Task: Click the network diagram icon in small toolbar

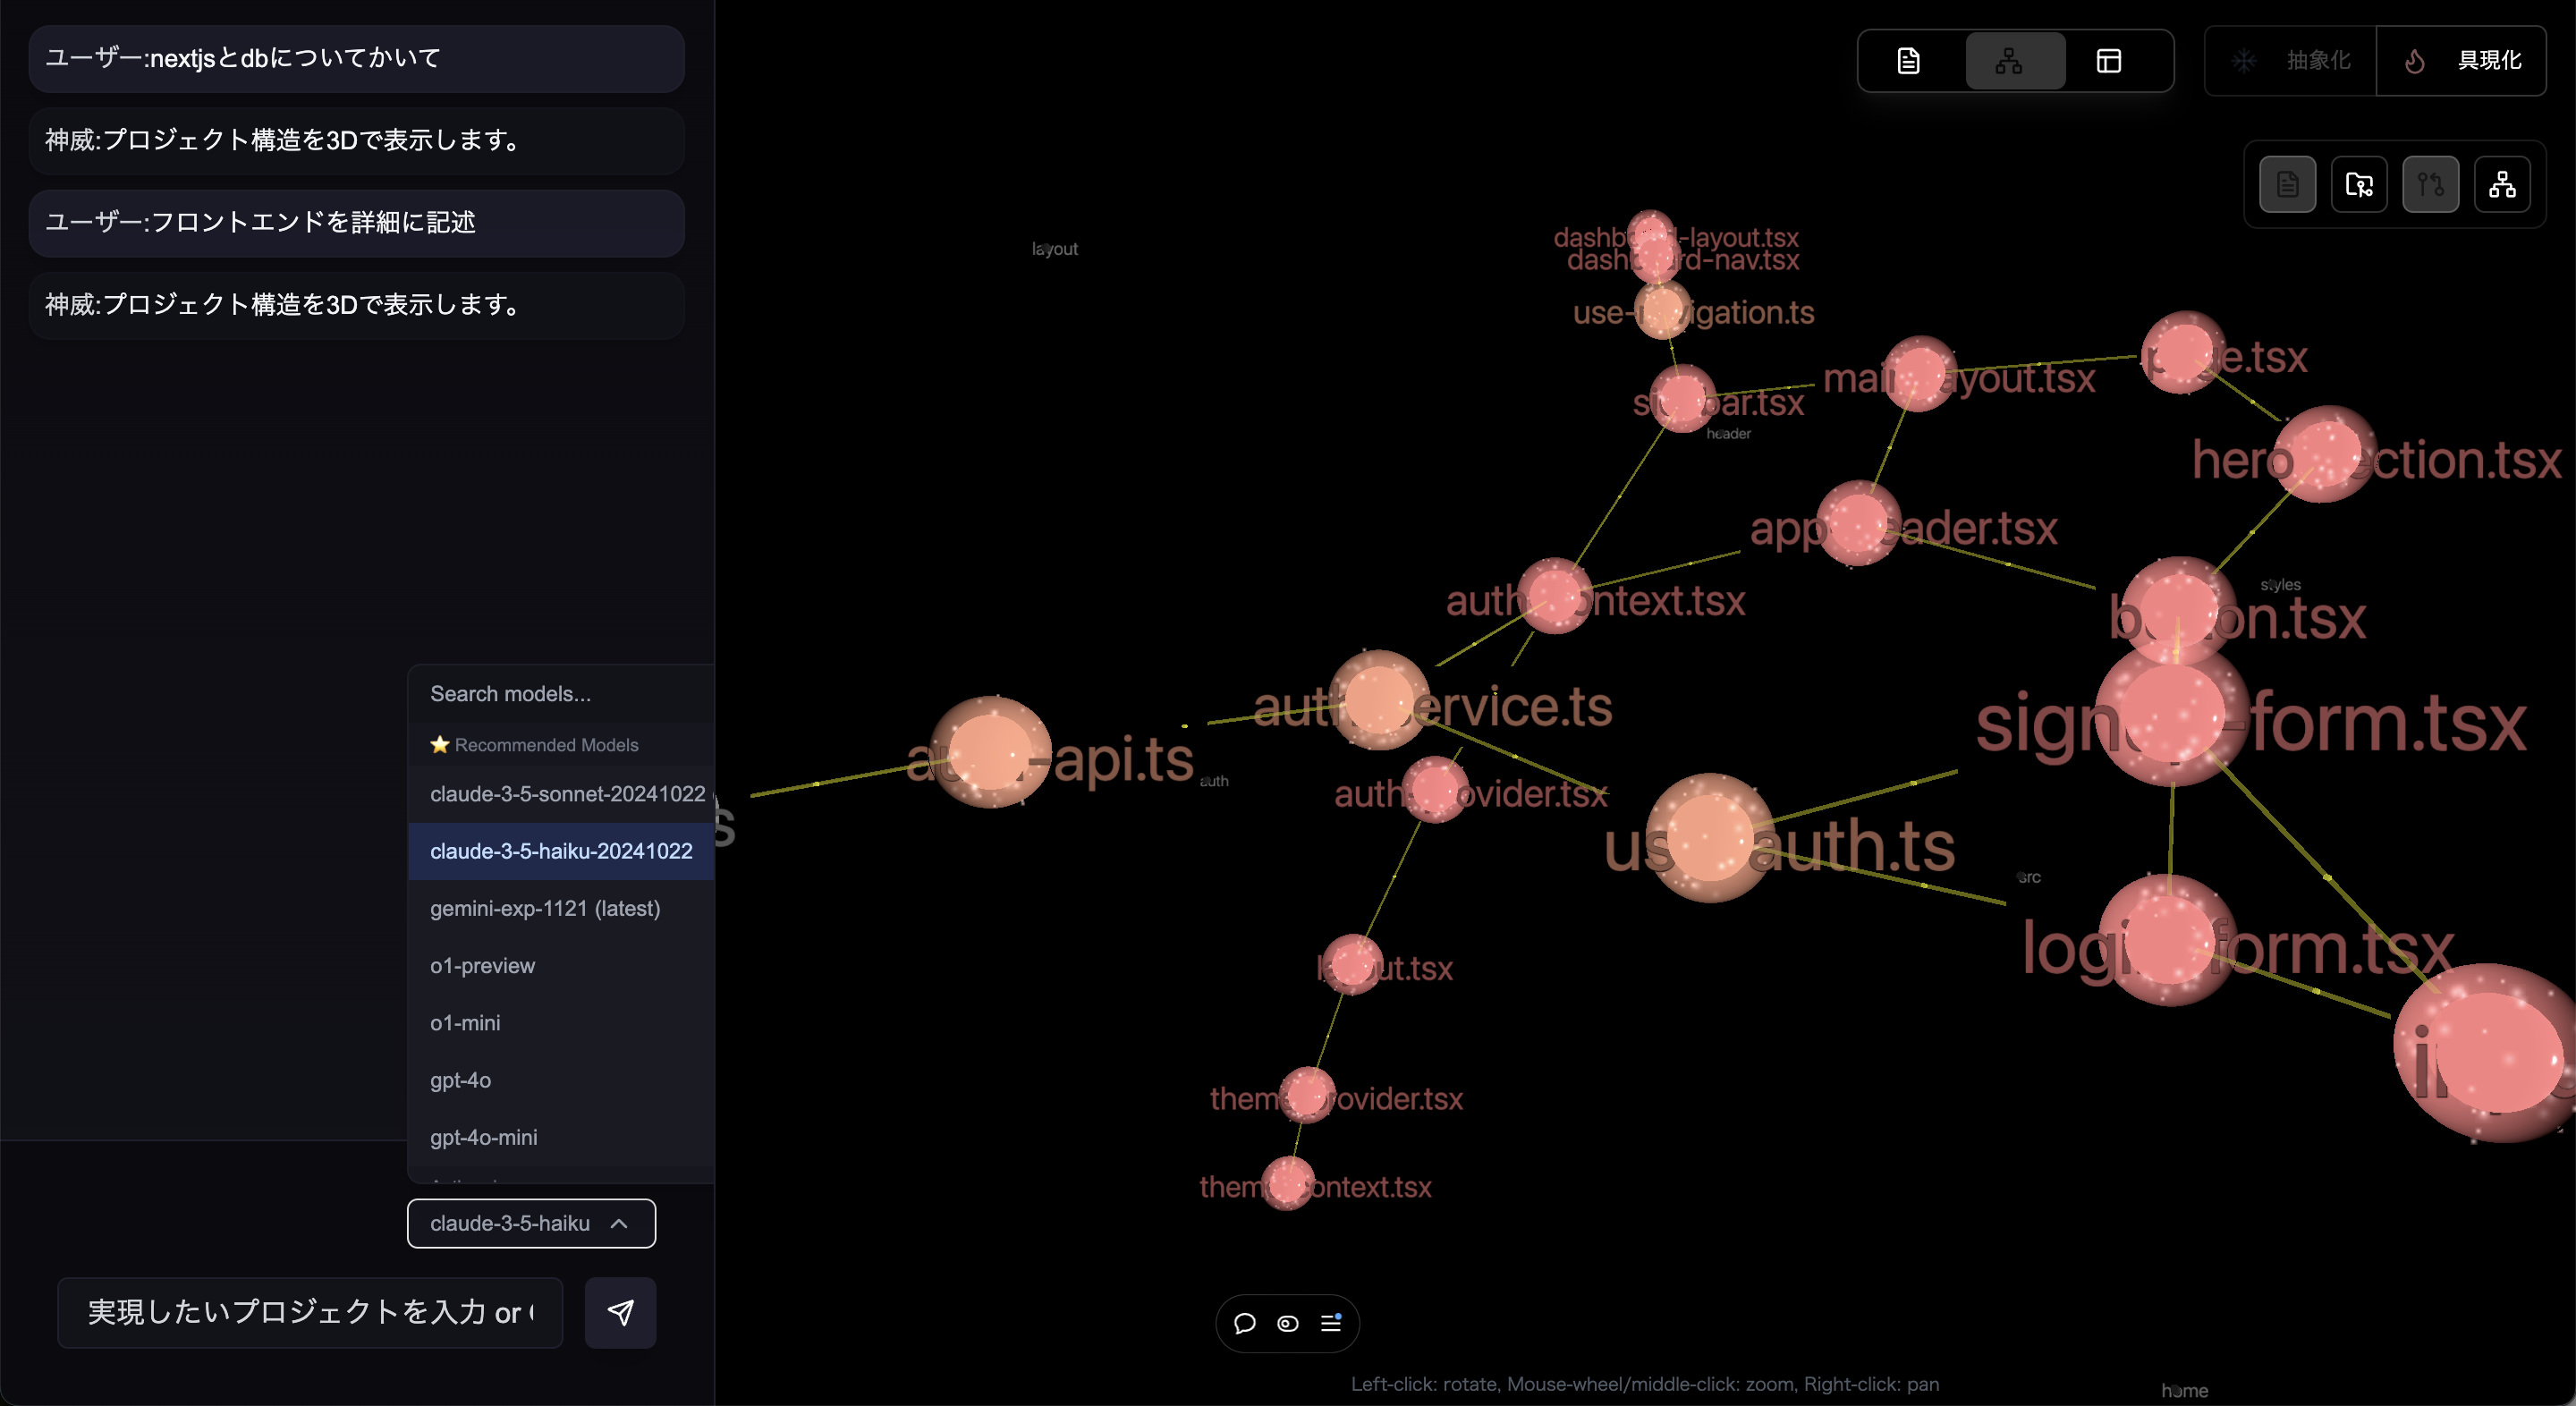Action: [x=2502, y=184]
